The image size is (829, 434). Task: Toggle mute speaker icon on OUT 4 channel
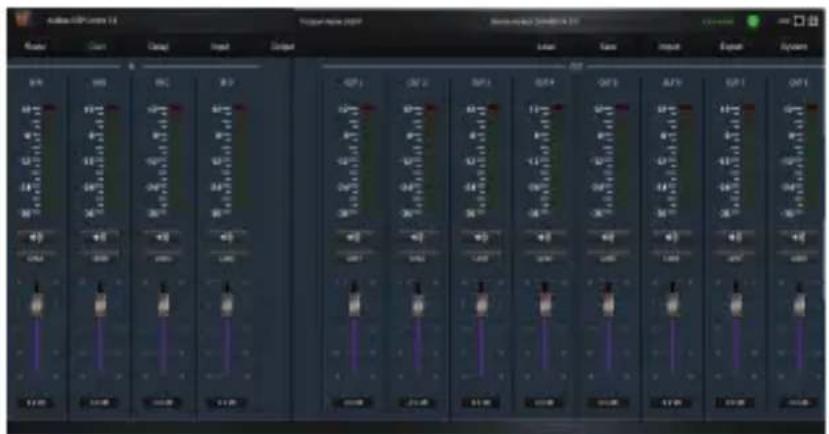point(544,238)
